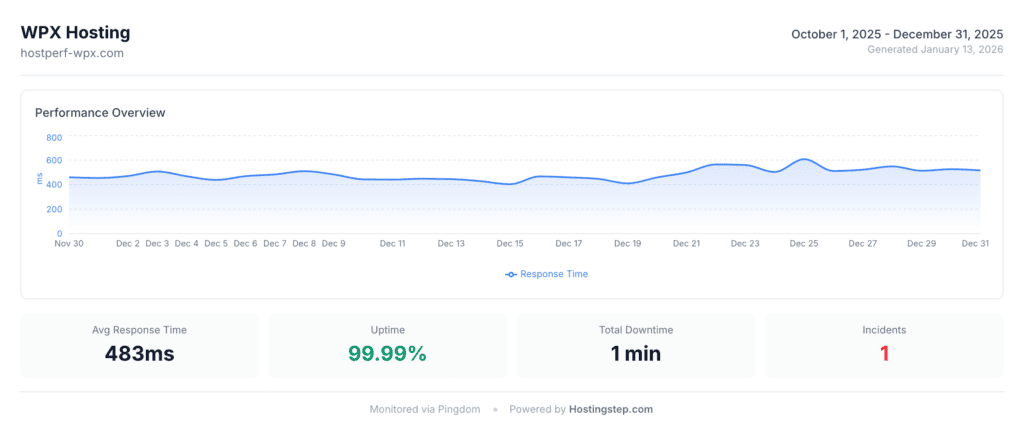Click the Uptime 99.99% value

[x=387, y=353]
